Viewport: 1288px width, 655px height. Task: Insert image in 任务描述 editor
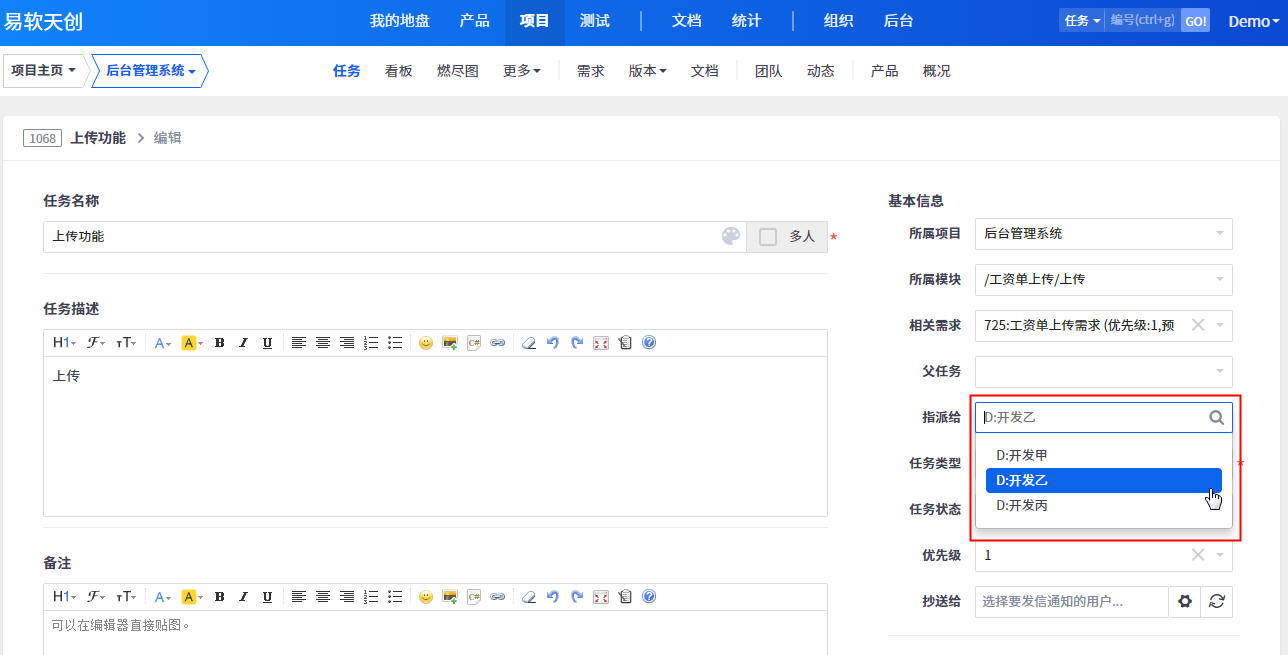450,343
